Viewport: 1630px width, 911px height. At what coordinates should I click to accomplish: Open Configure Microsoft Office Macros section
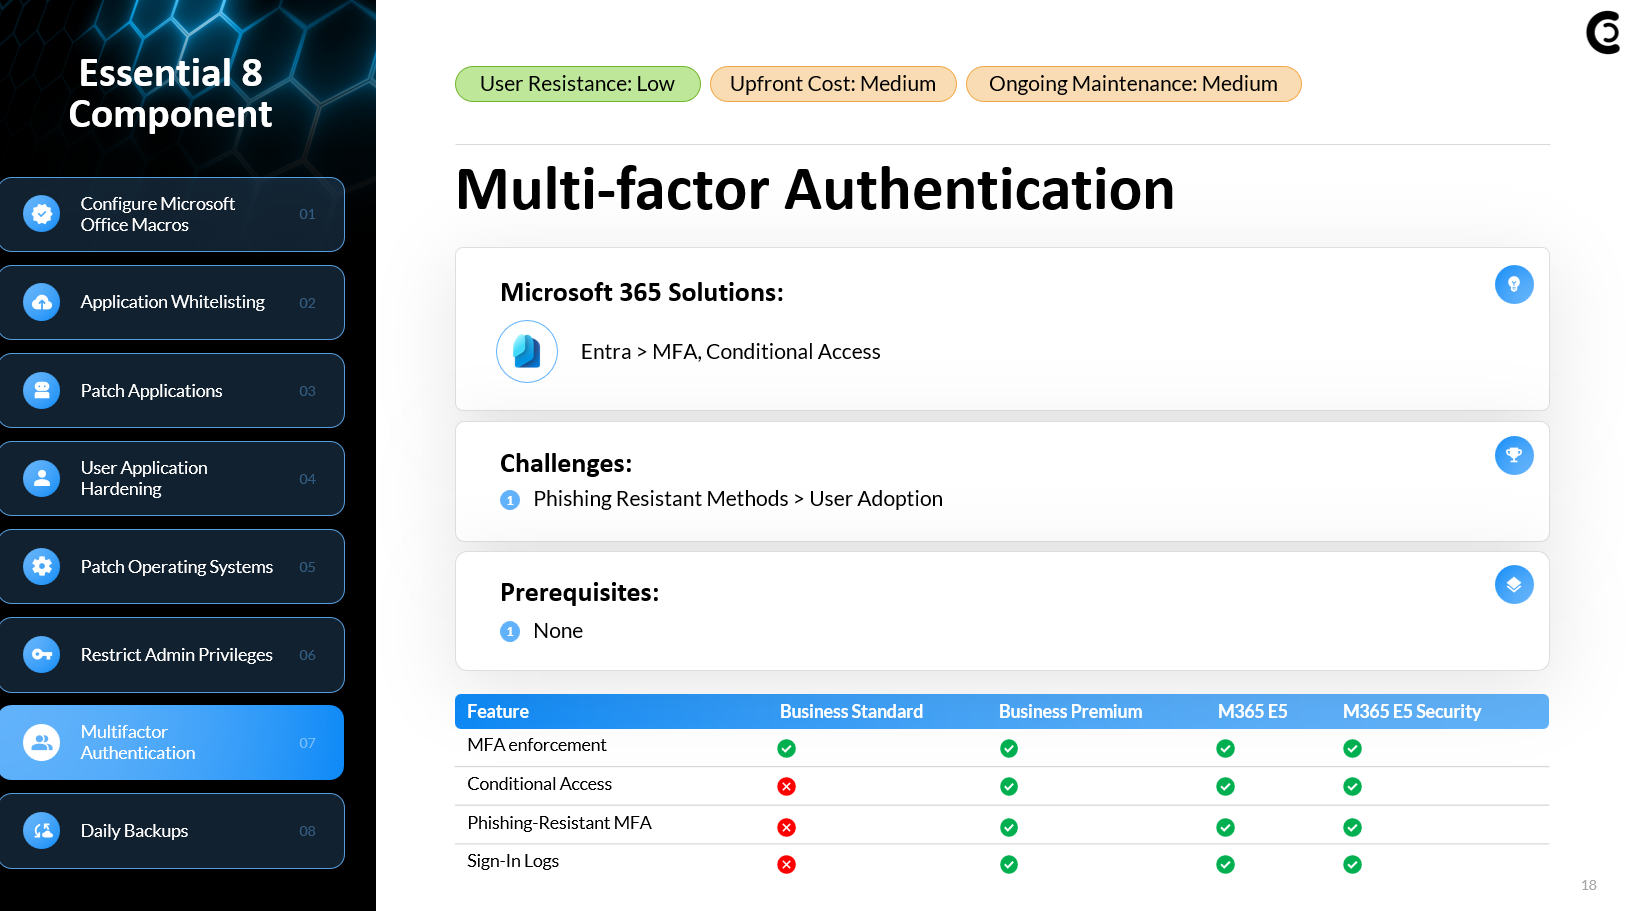[172, 214]
